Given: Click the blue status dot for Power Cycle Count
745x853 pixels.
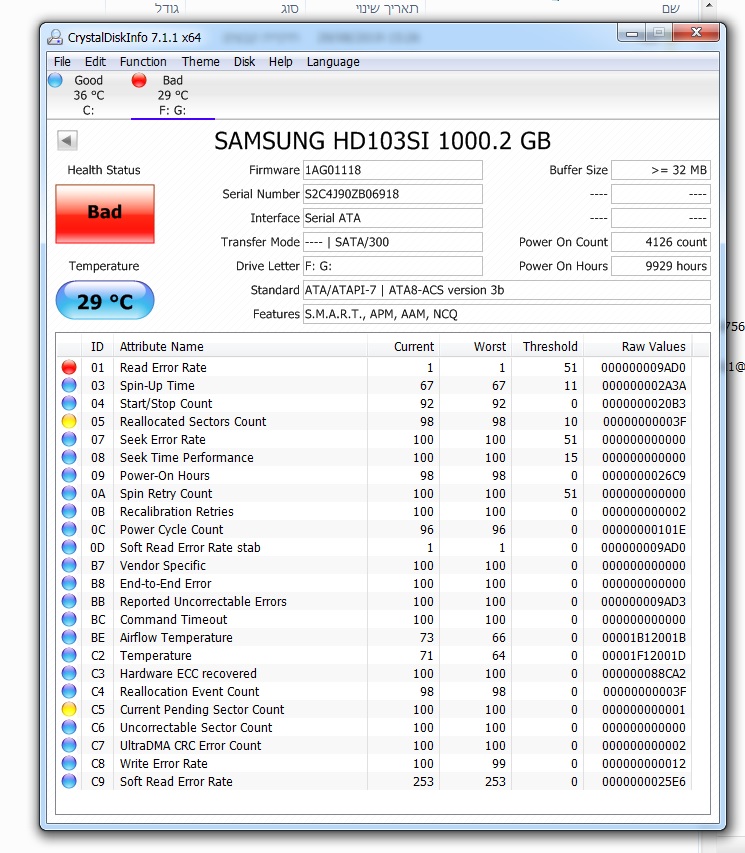Looking at the screenshot, I should pyautogui.click(x=69, y=529).
